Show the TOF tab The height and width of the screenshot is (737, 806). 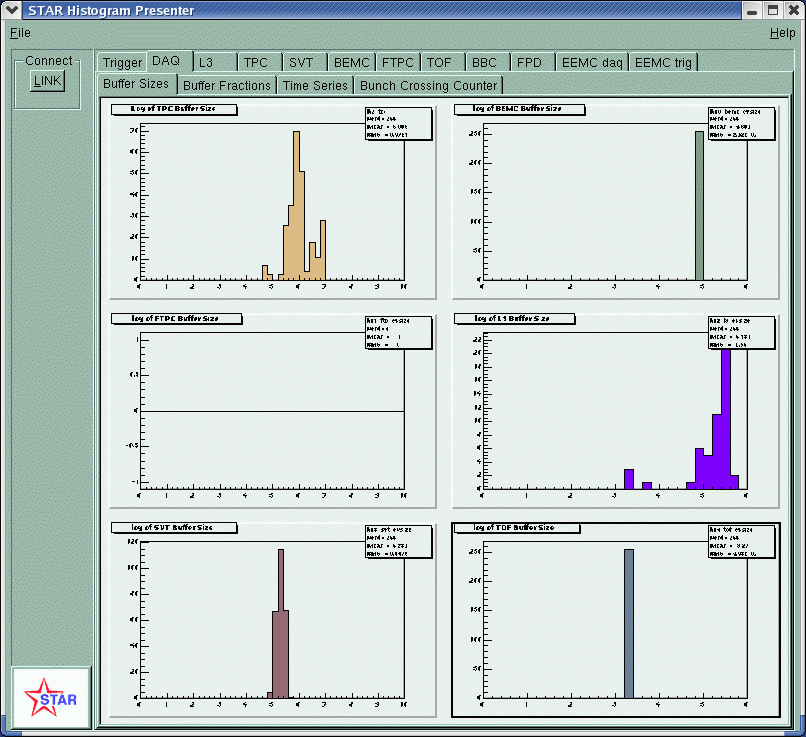(443, 62)
